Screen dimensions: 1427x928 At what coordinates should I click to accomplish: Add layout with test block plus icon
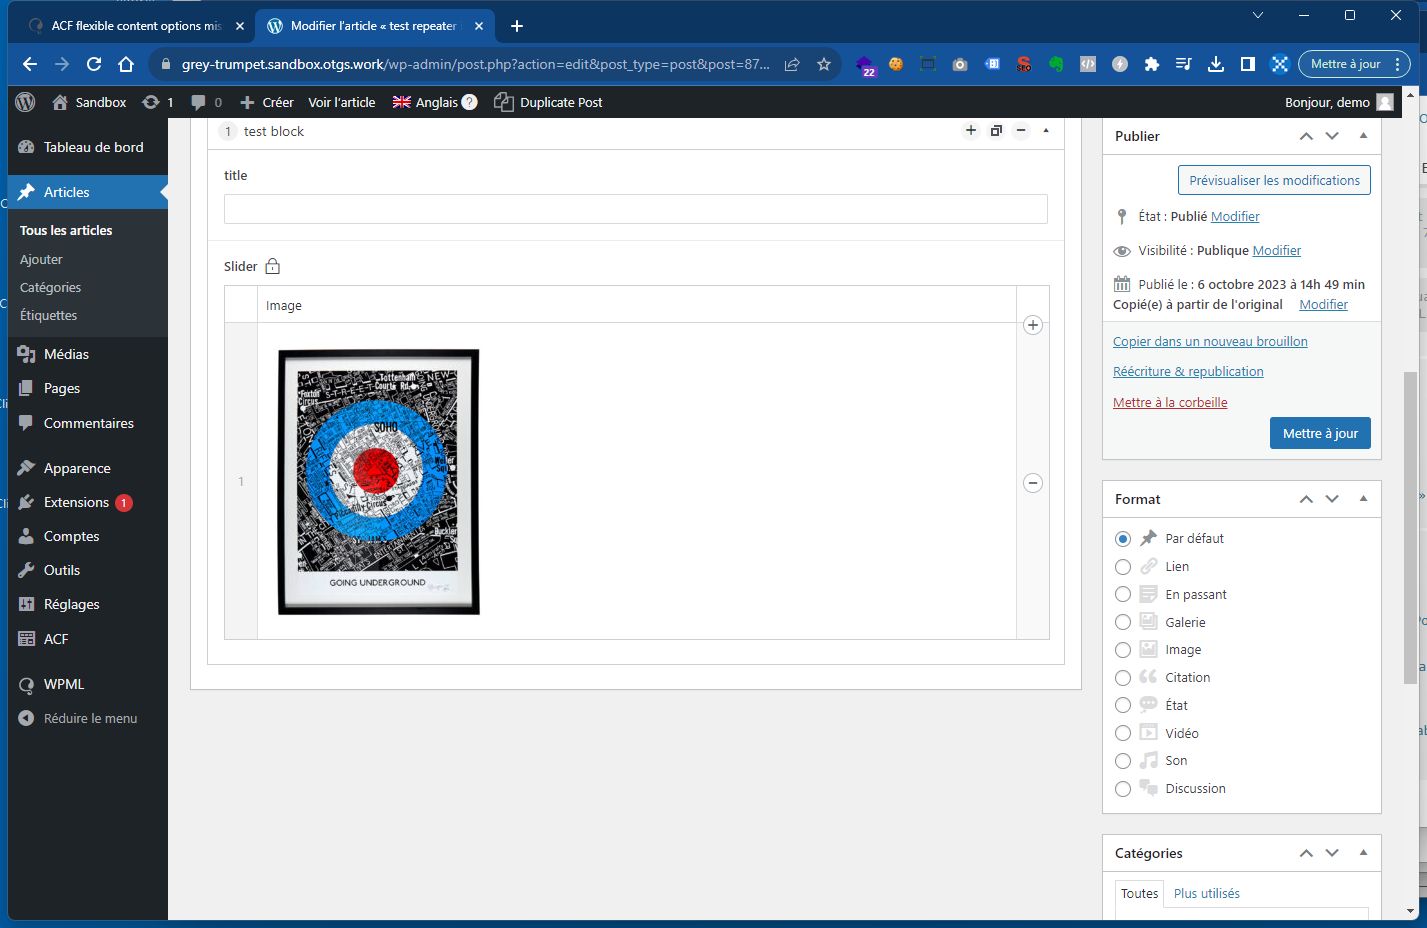970,131
